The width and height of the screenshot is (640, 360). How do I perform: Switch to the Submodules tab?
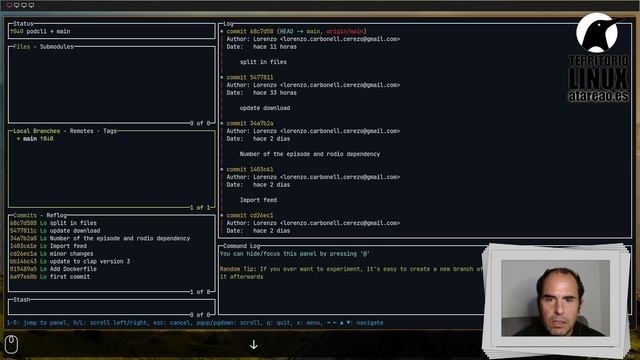coord(57,47)
